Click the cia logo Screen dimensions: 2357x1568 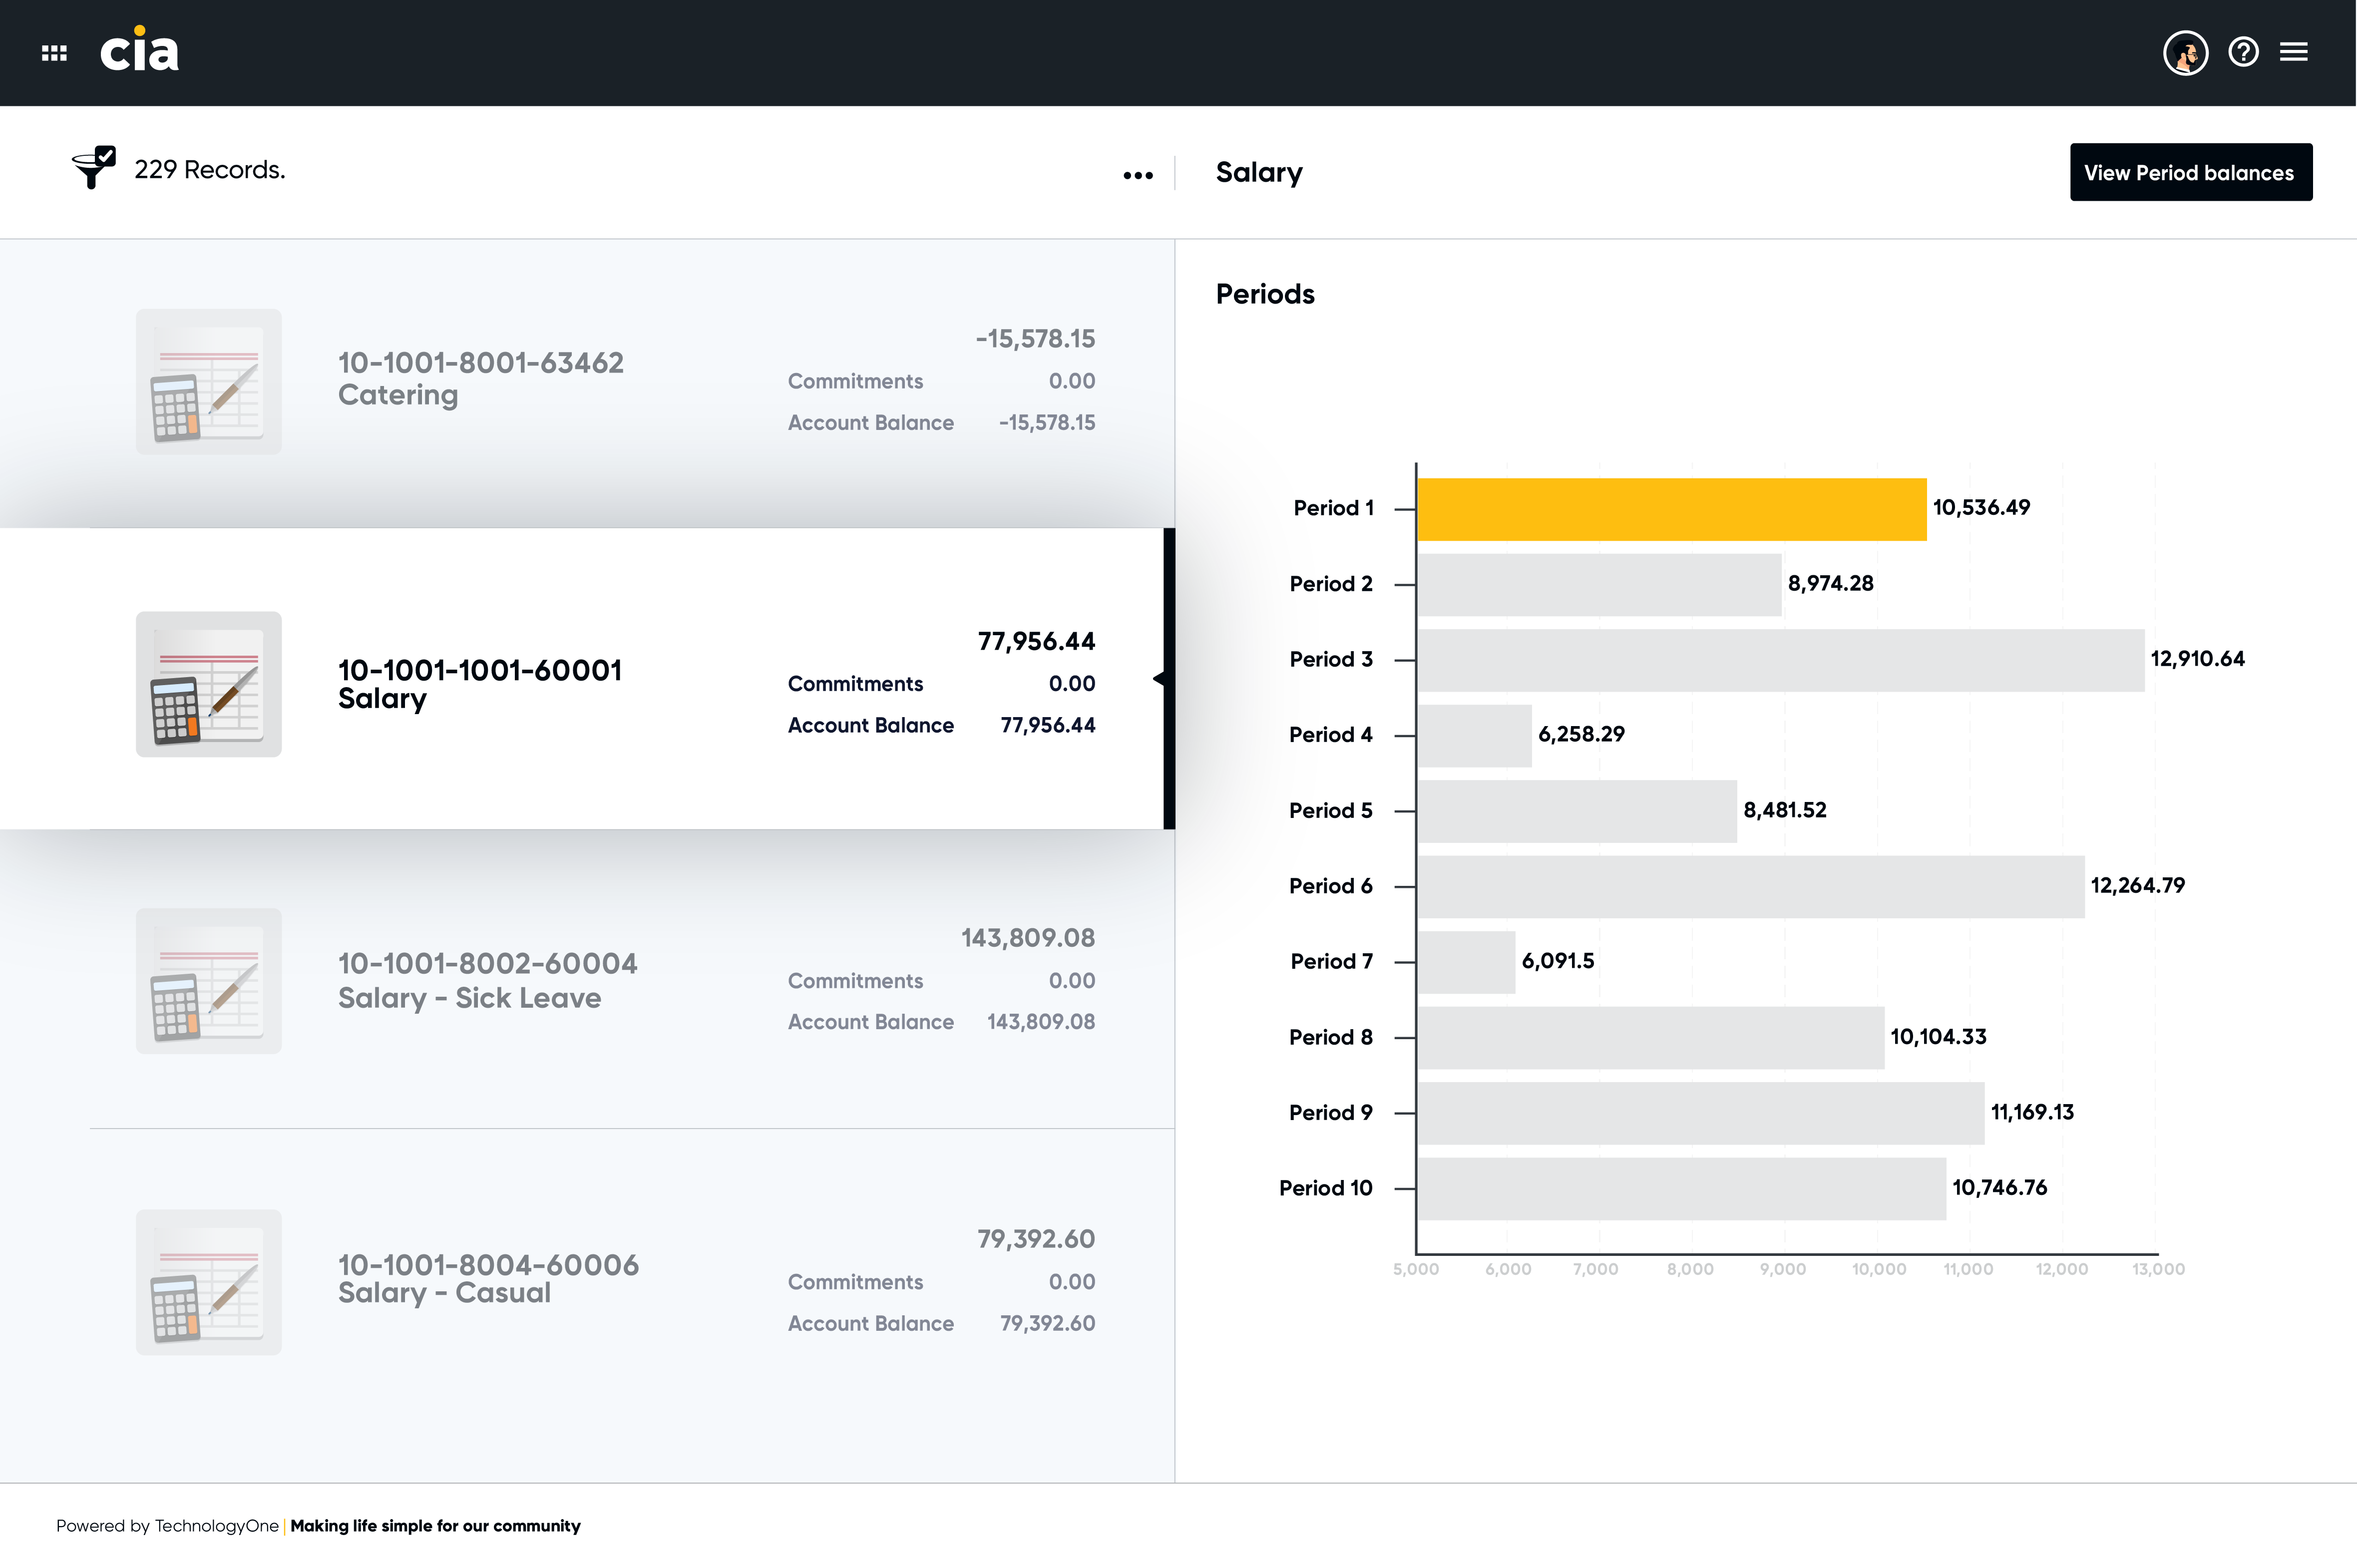(139, 50)
